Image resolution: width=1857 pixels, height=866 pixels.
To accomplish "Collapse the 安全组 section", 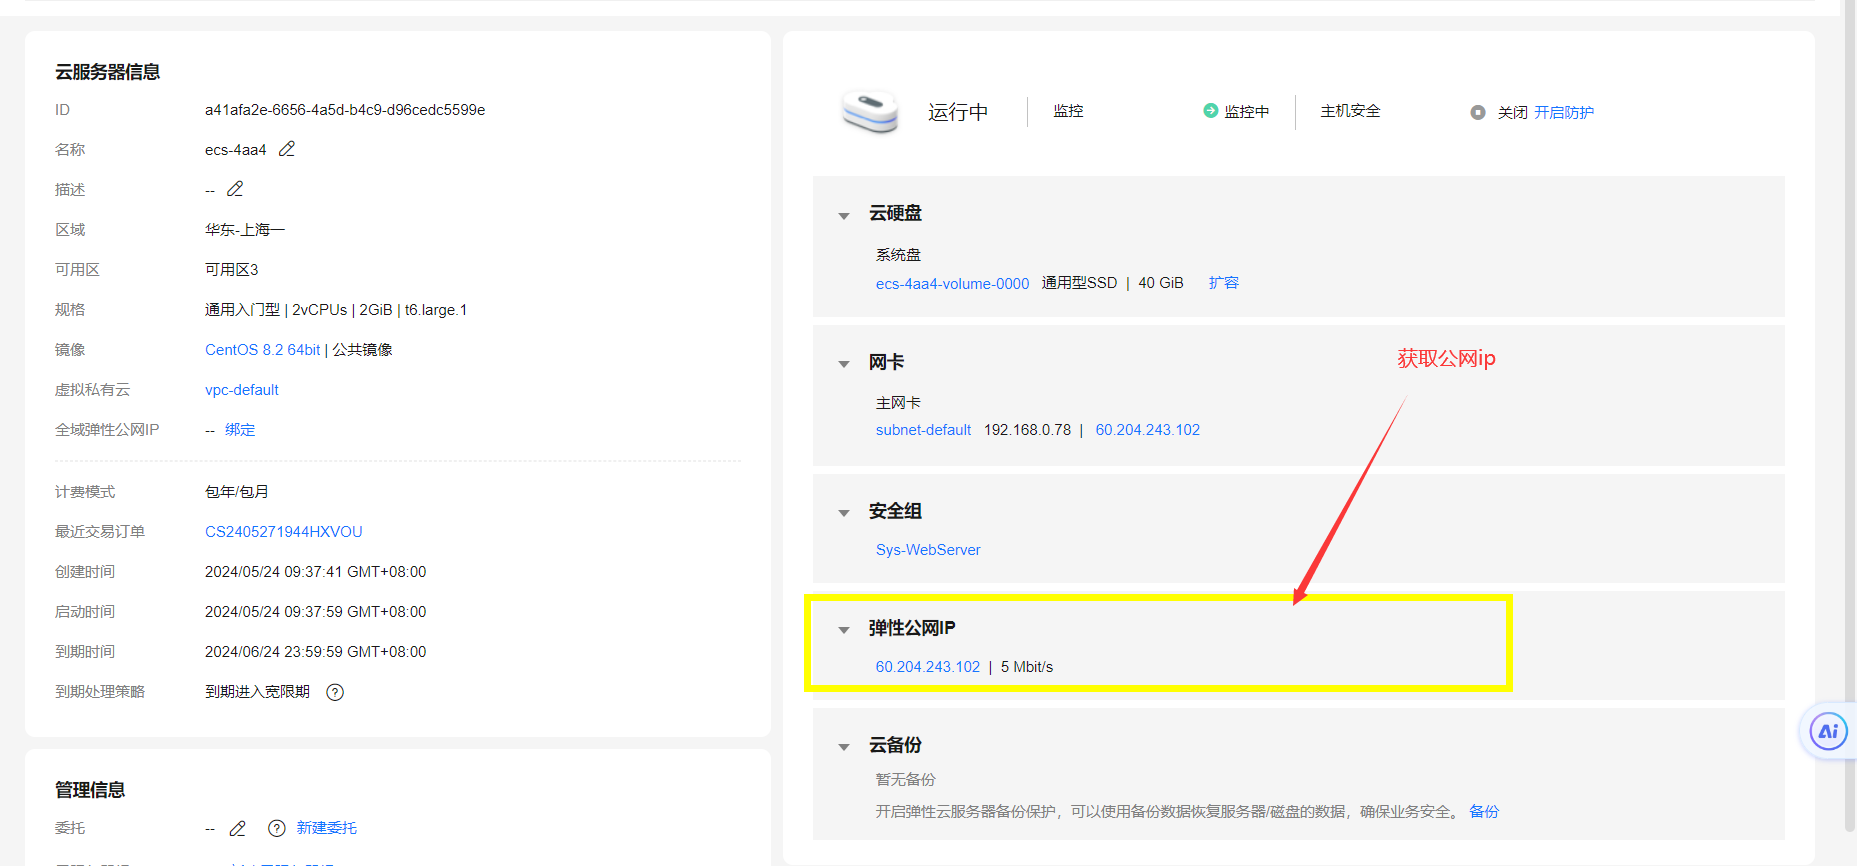I will coord(844,512).
